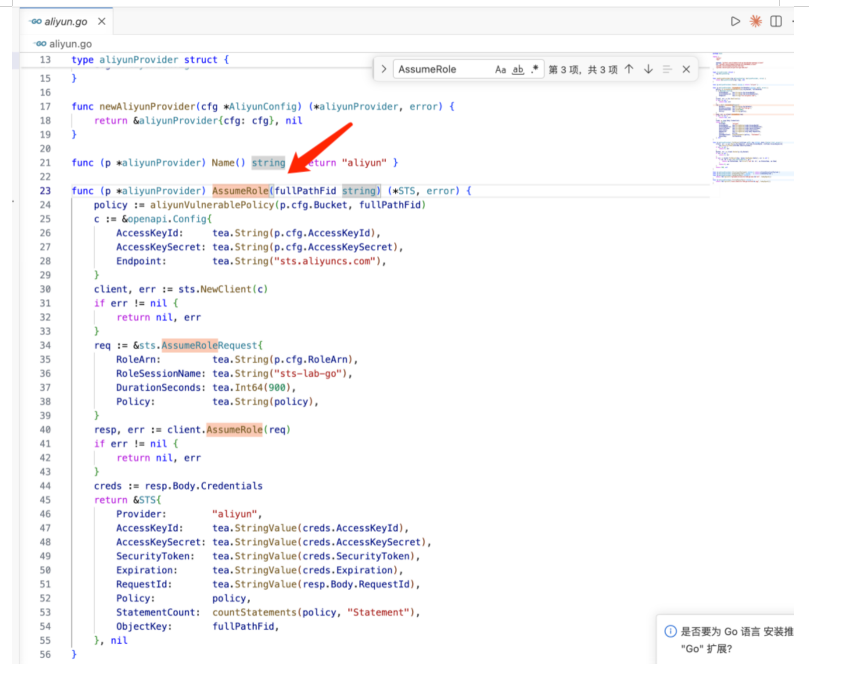Click SecurityToken field on line 49
This screenshot has height=677, width=845.
tap(153, 556)
